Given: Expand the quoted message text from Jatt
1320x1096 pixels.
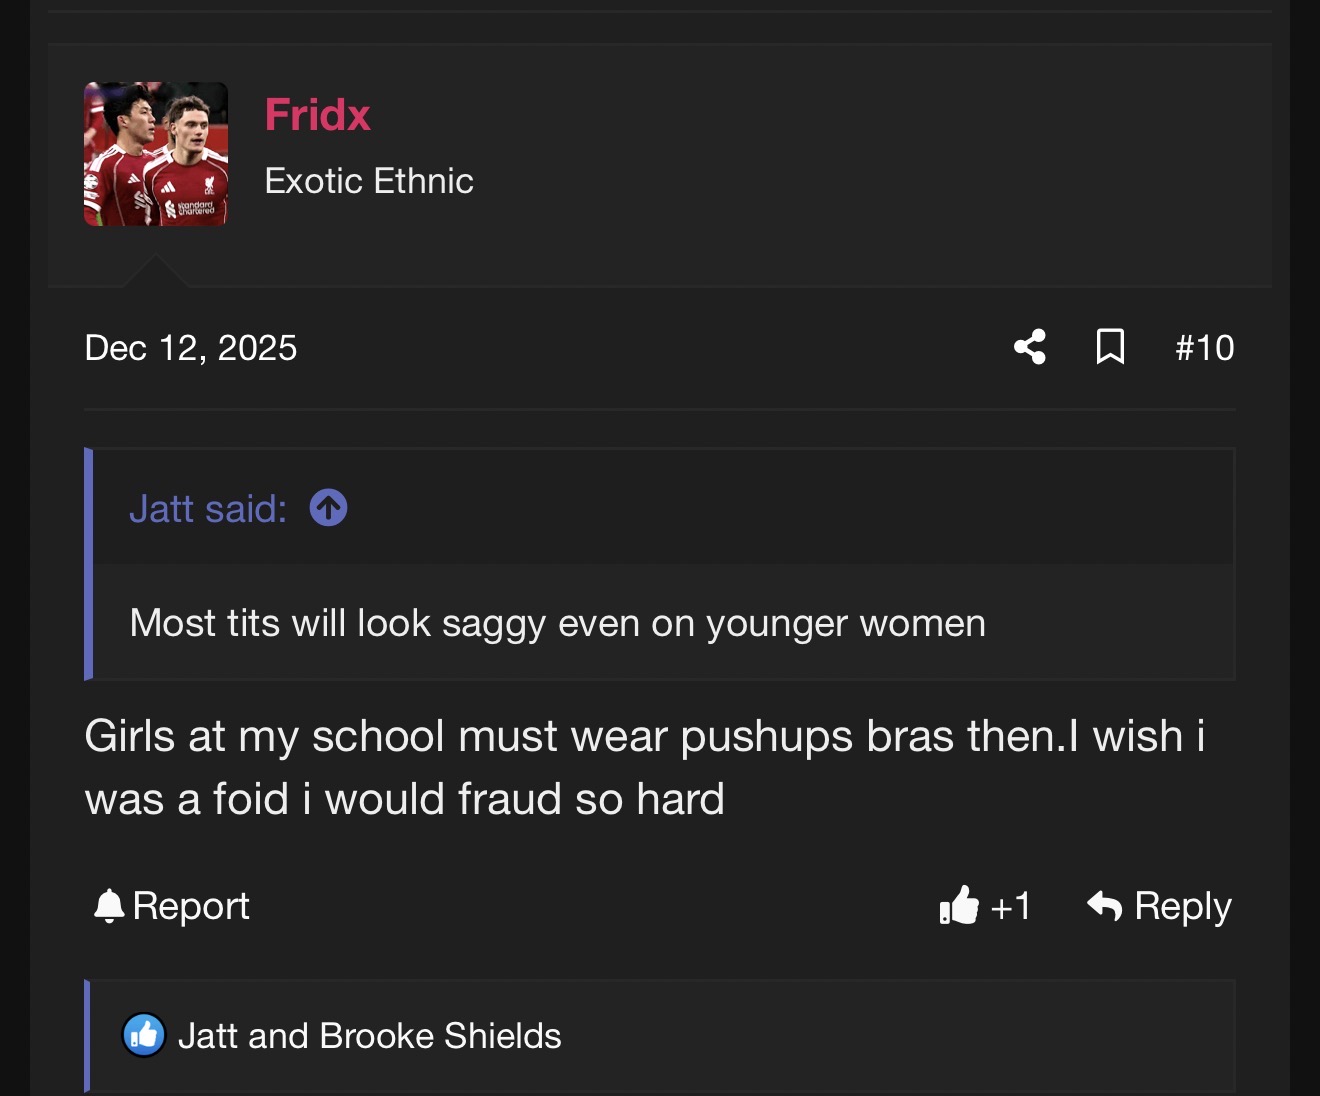Looking at the screenshot, I should 557,623.
